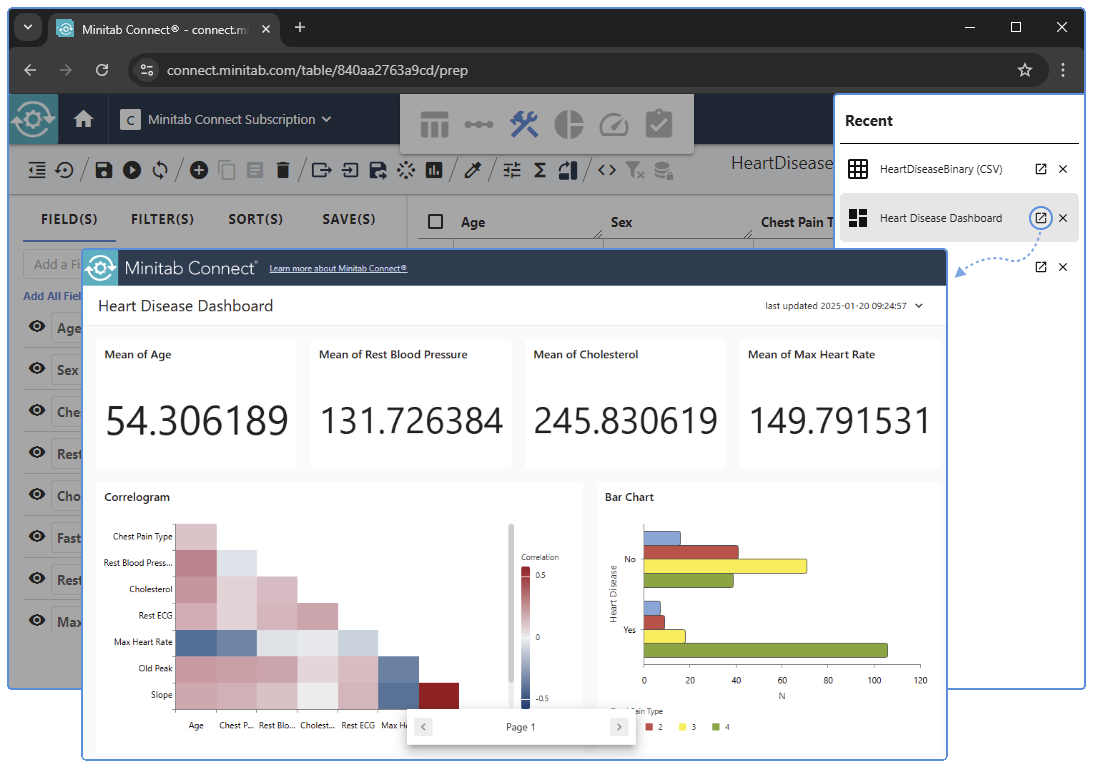Open the last updated dropdown on the dashboard

[x=919, y=306]
